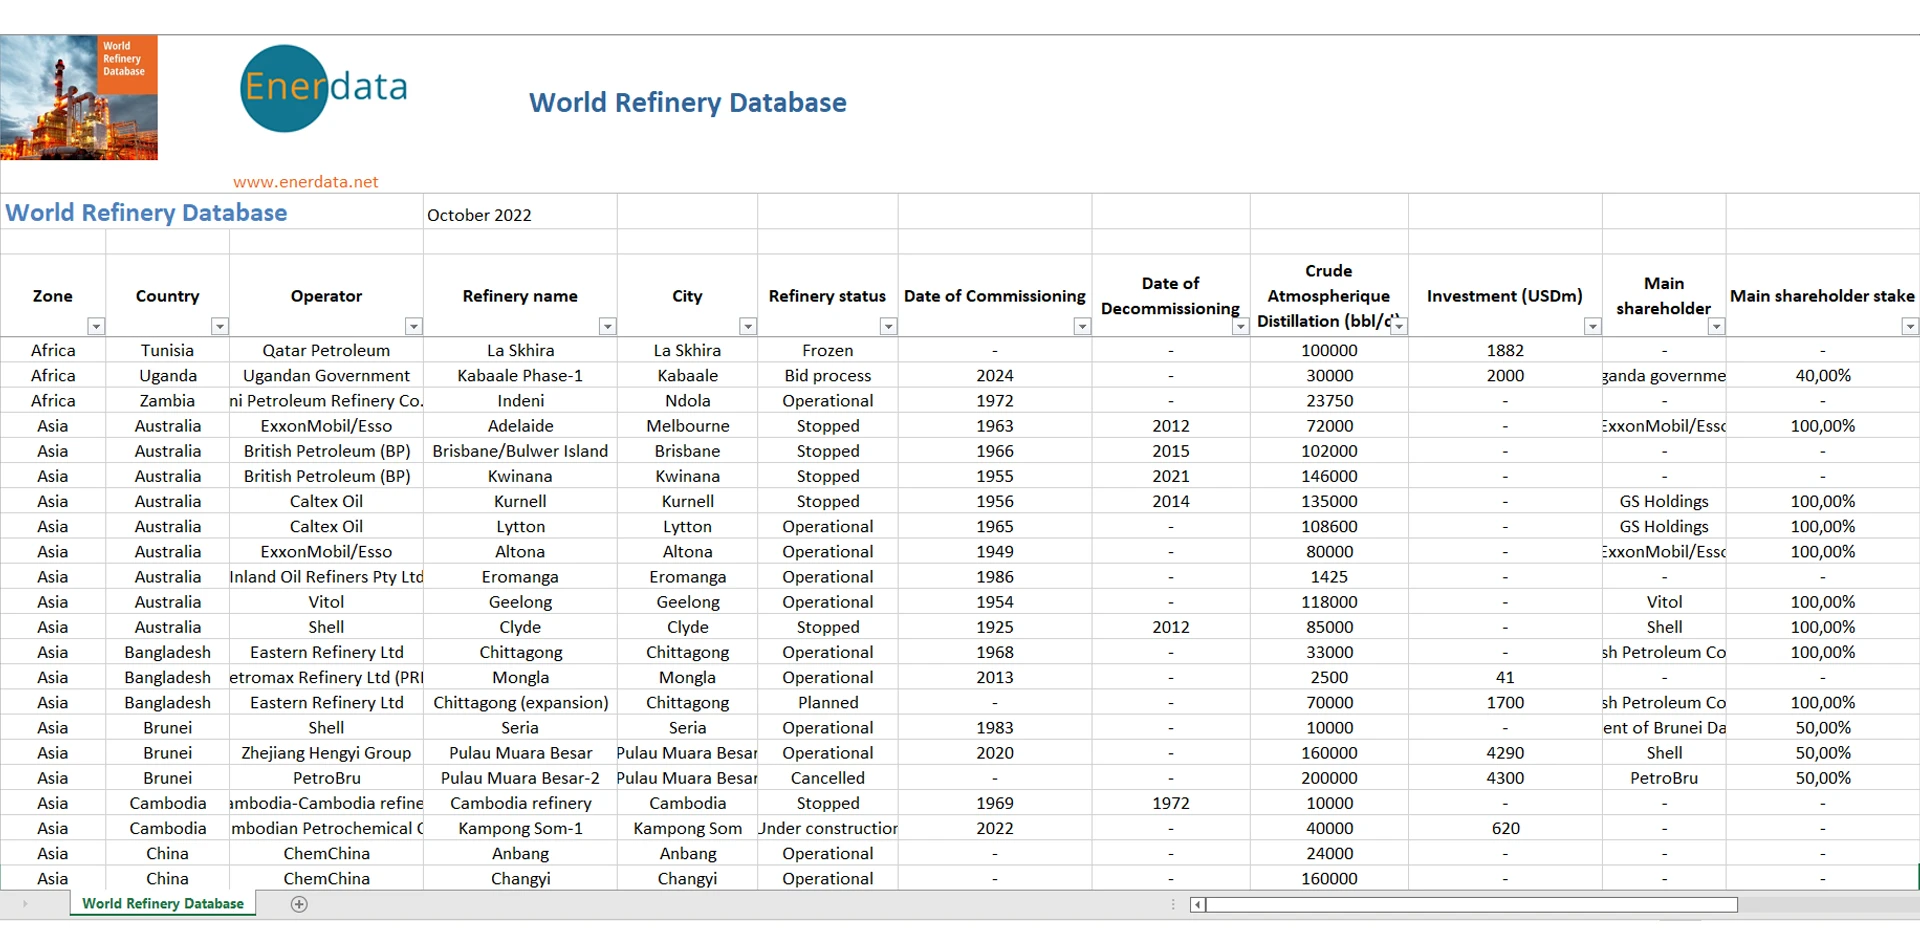This screenshot has height=952, width=1920.
Task: Select the Kampong Som-1 refinery cell
Action: click(x=520, y=828)
